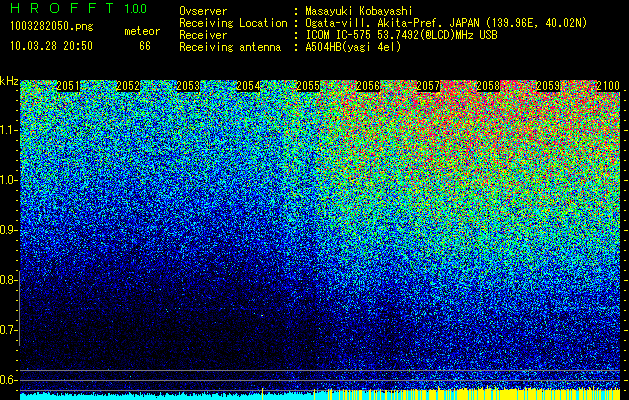Click the Receiver field label
This screenshot has width=629, height=400.
tap(203, 35)
